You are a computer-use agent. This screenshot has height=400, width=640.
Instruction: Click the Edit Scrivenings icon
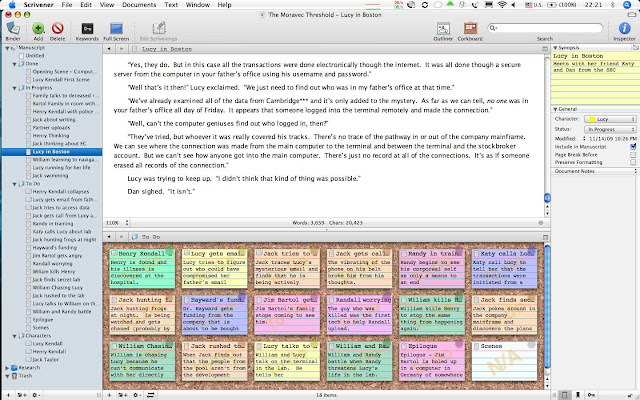[x=158, y=28]
